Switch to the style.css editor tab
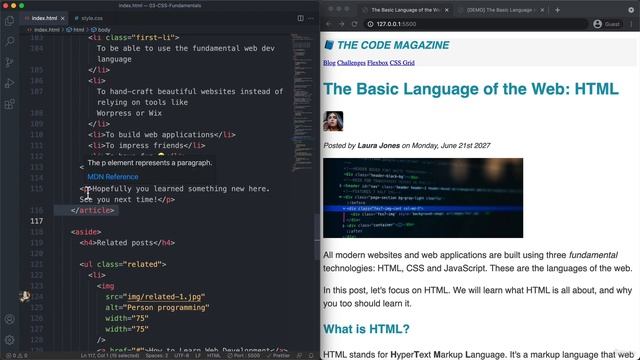This screenshot has height=360, width=640. click(89, 18)
